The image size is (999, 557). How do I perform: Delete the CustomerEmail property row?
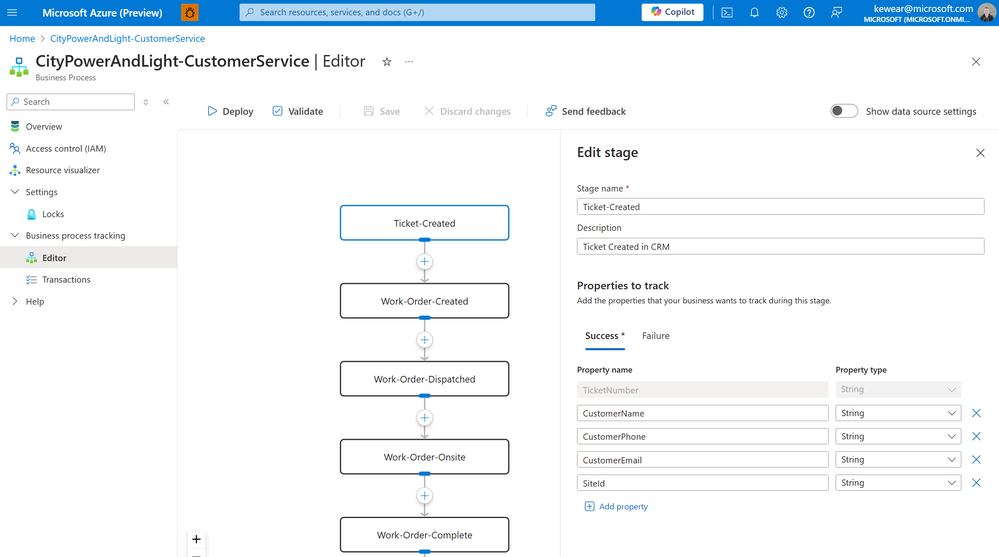[976, 459]
